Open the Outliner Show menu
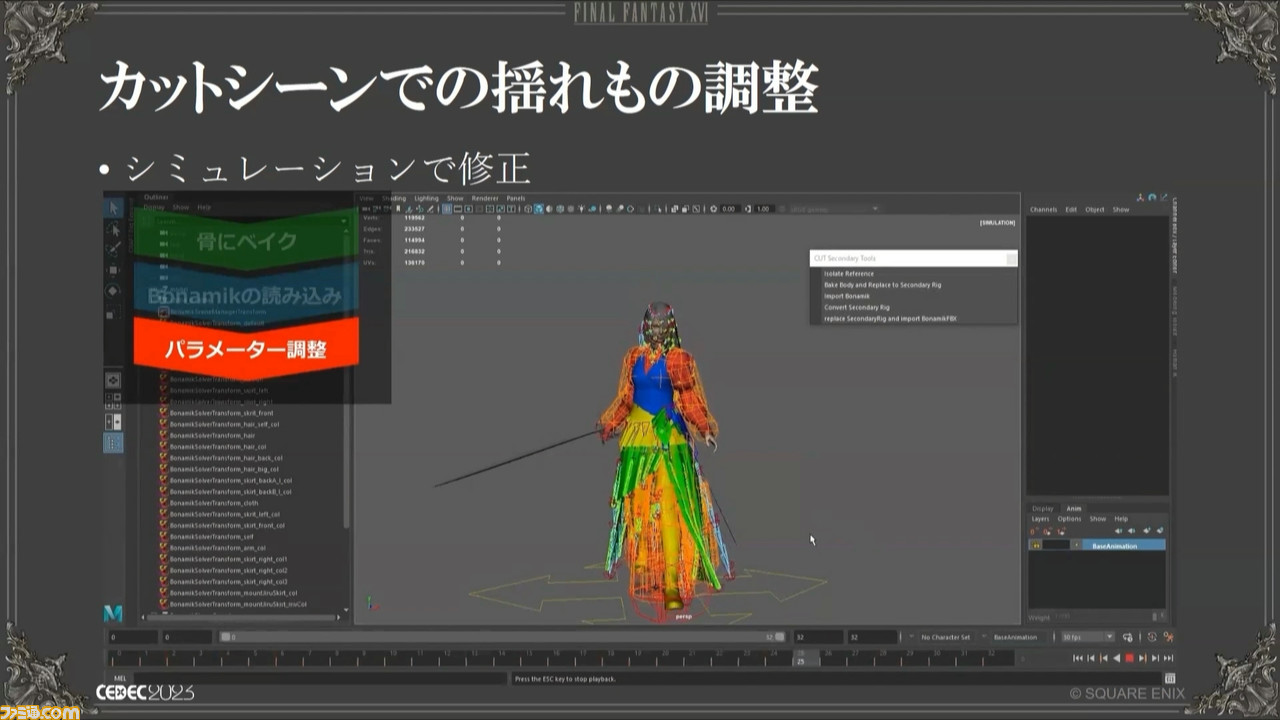The image size is (1280, 720). pos(181,208)
